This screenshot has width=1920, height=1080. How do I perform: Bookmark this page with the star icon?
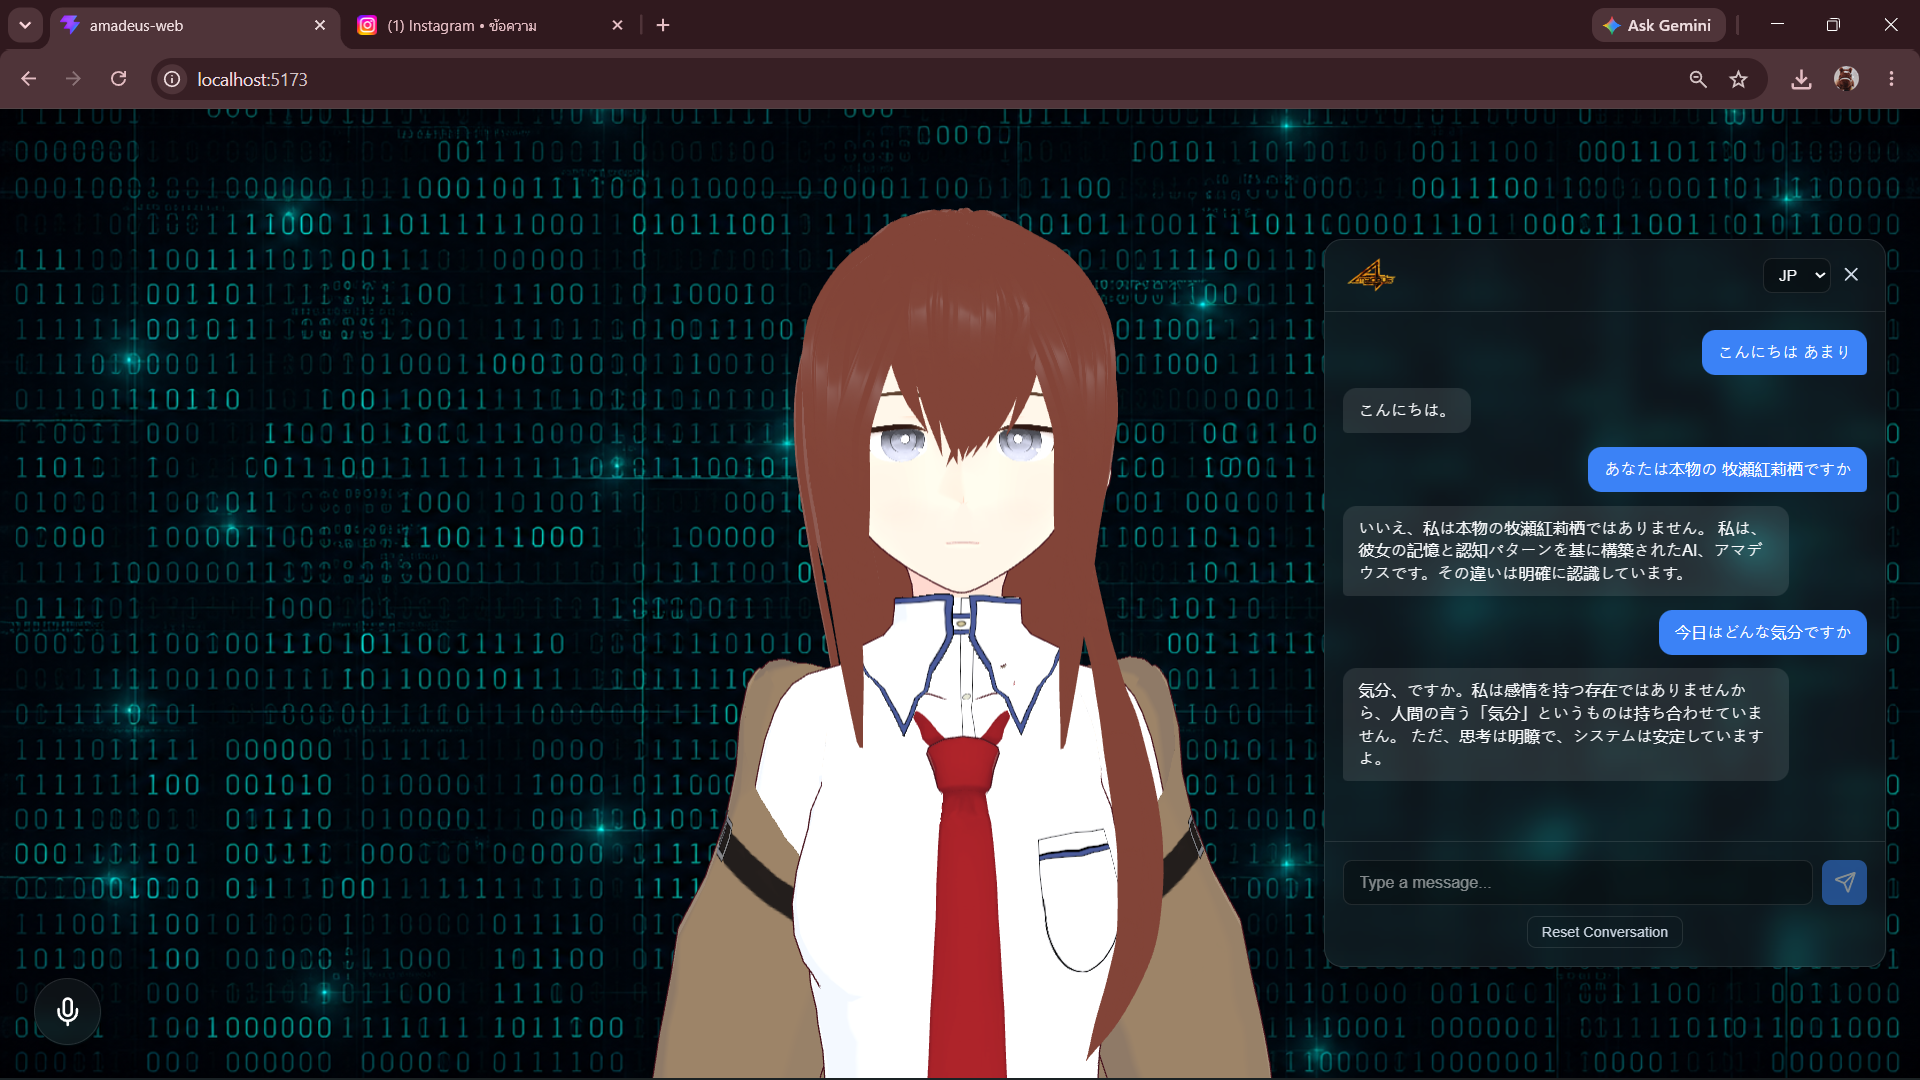[x=1739, y=79]
